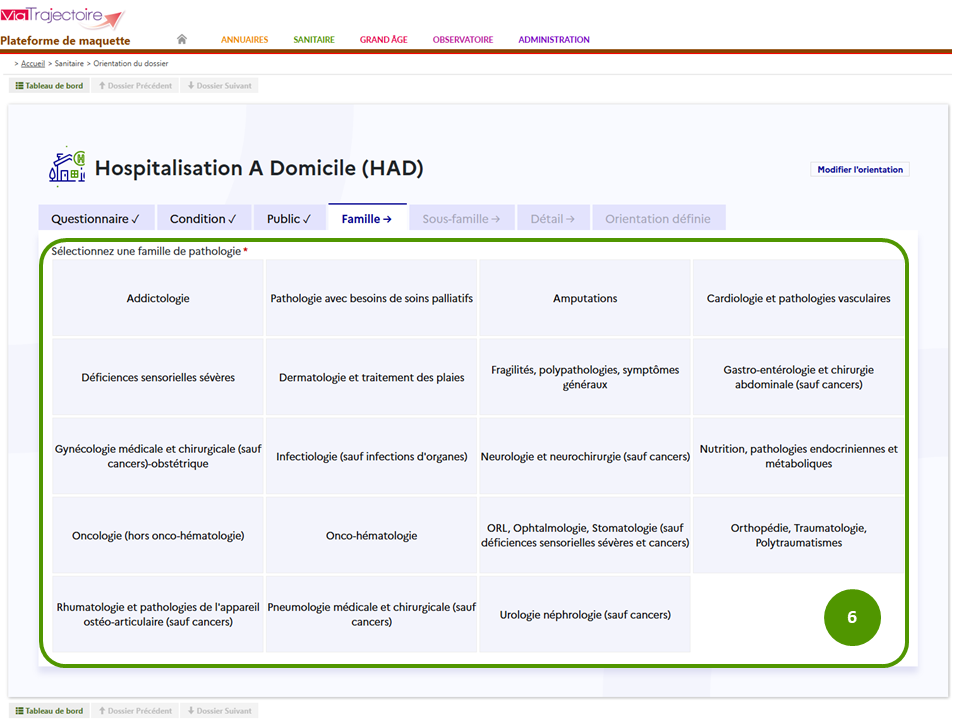Click the top Dossier Précédent button
This screenshot has width=955, height=720.
coord(135,86)
